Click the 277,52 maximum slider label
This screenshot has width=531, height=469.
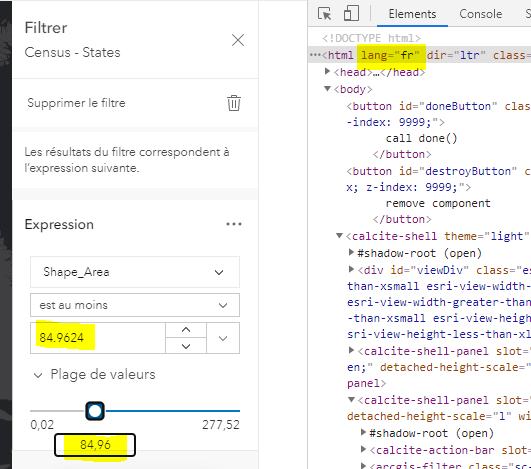[221, 425]
